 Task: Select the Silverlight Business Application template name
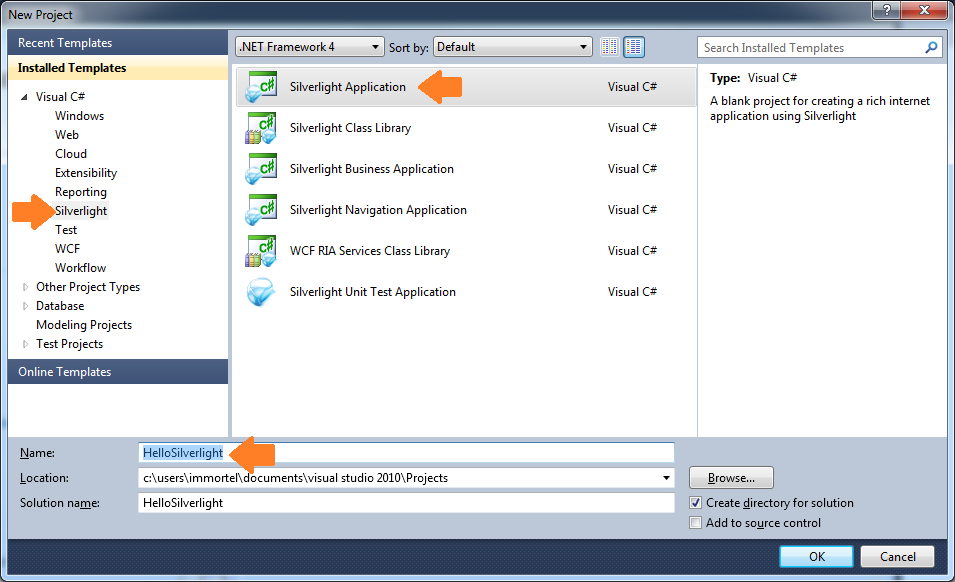click(x=372, y=169)
